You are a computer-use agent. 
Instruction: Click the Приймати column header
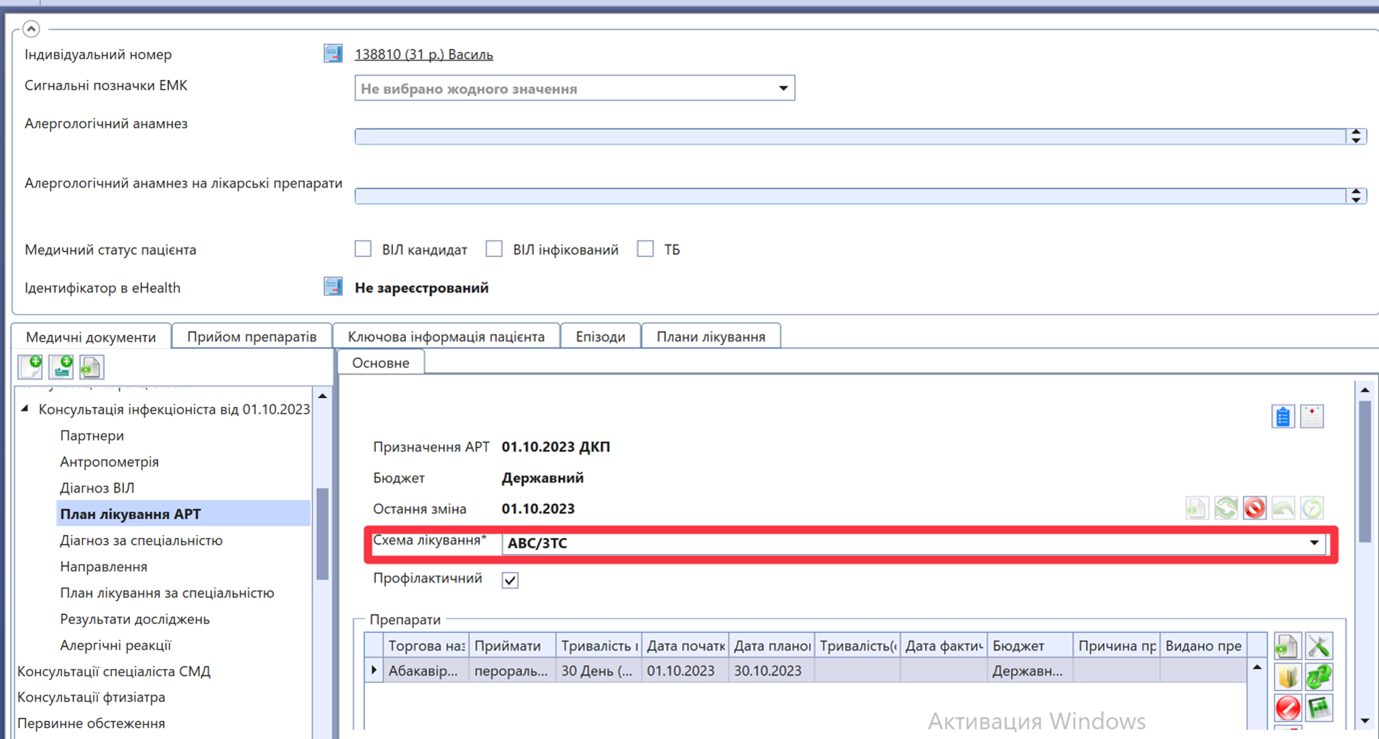(512, 646)
